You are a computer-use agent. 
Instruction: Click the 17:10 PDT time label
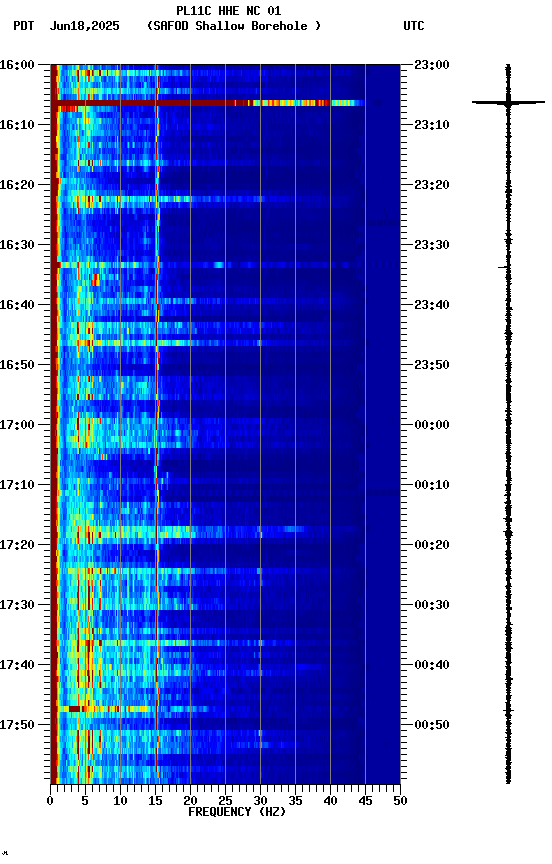17,485
